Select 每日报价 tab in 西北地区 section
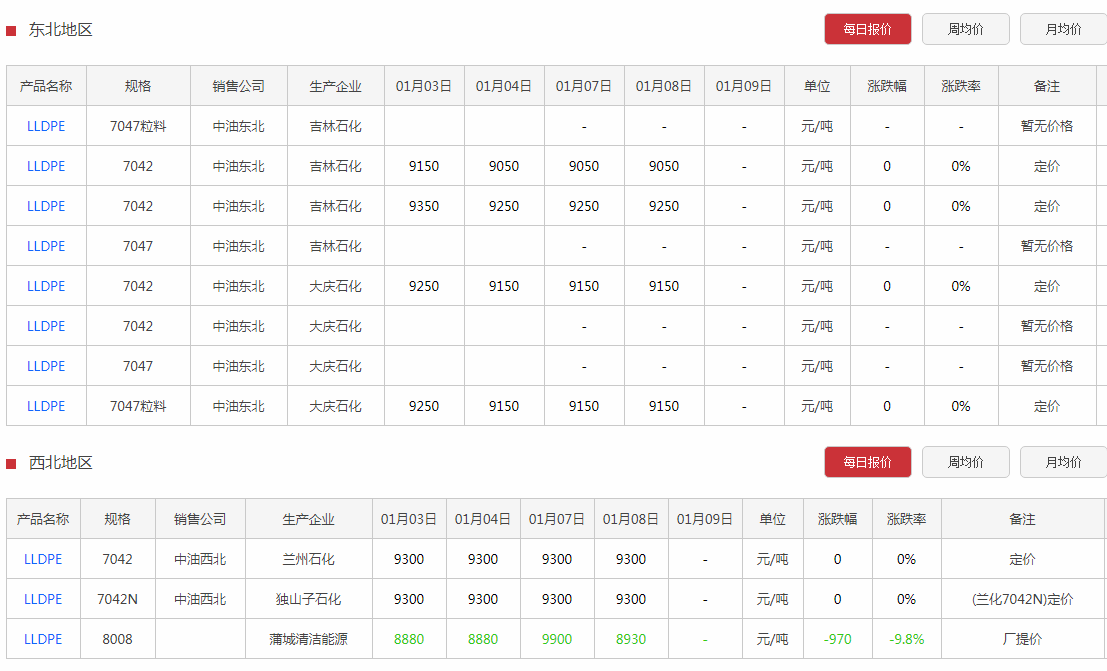 coord(867,462)
